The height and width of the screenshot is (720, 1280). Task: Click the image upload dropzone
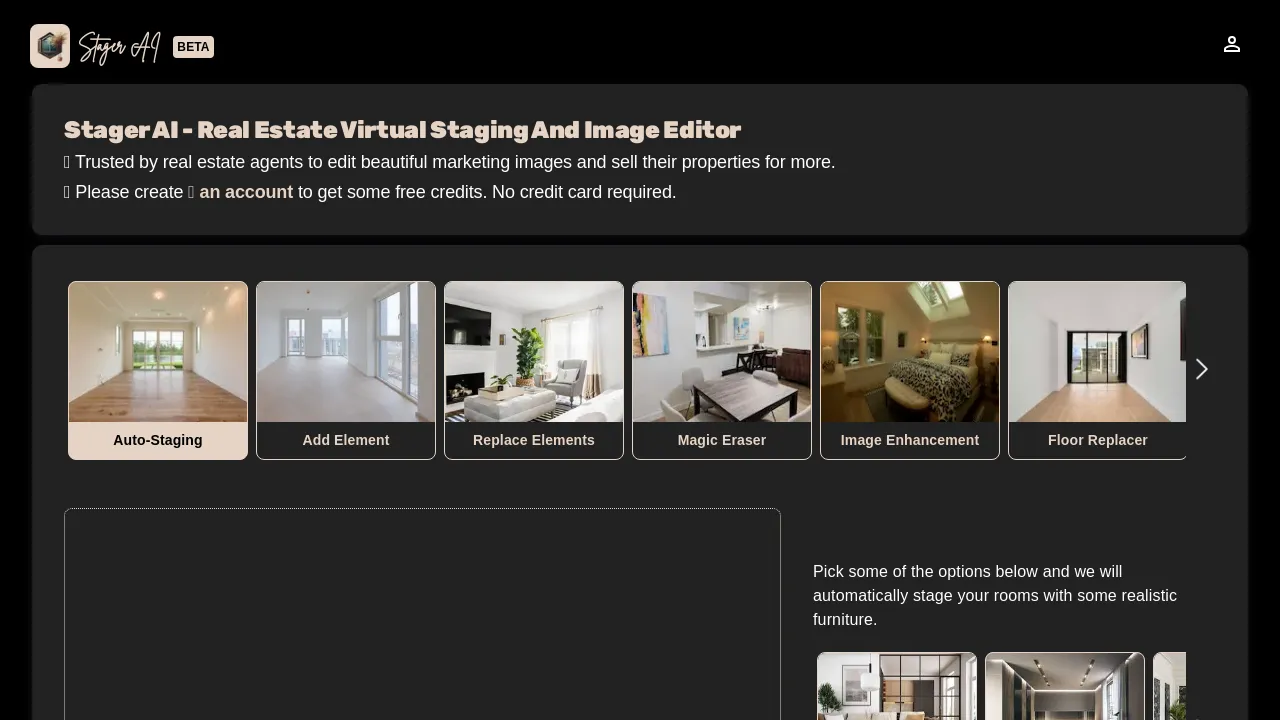[x=422, y=614]
